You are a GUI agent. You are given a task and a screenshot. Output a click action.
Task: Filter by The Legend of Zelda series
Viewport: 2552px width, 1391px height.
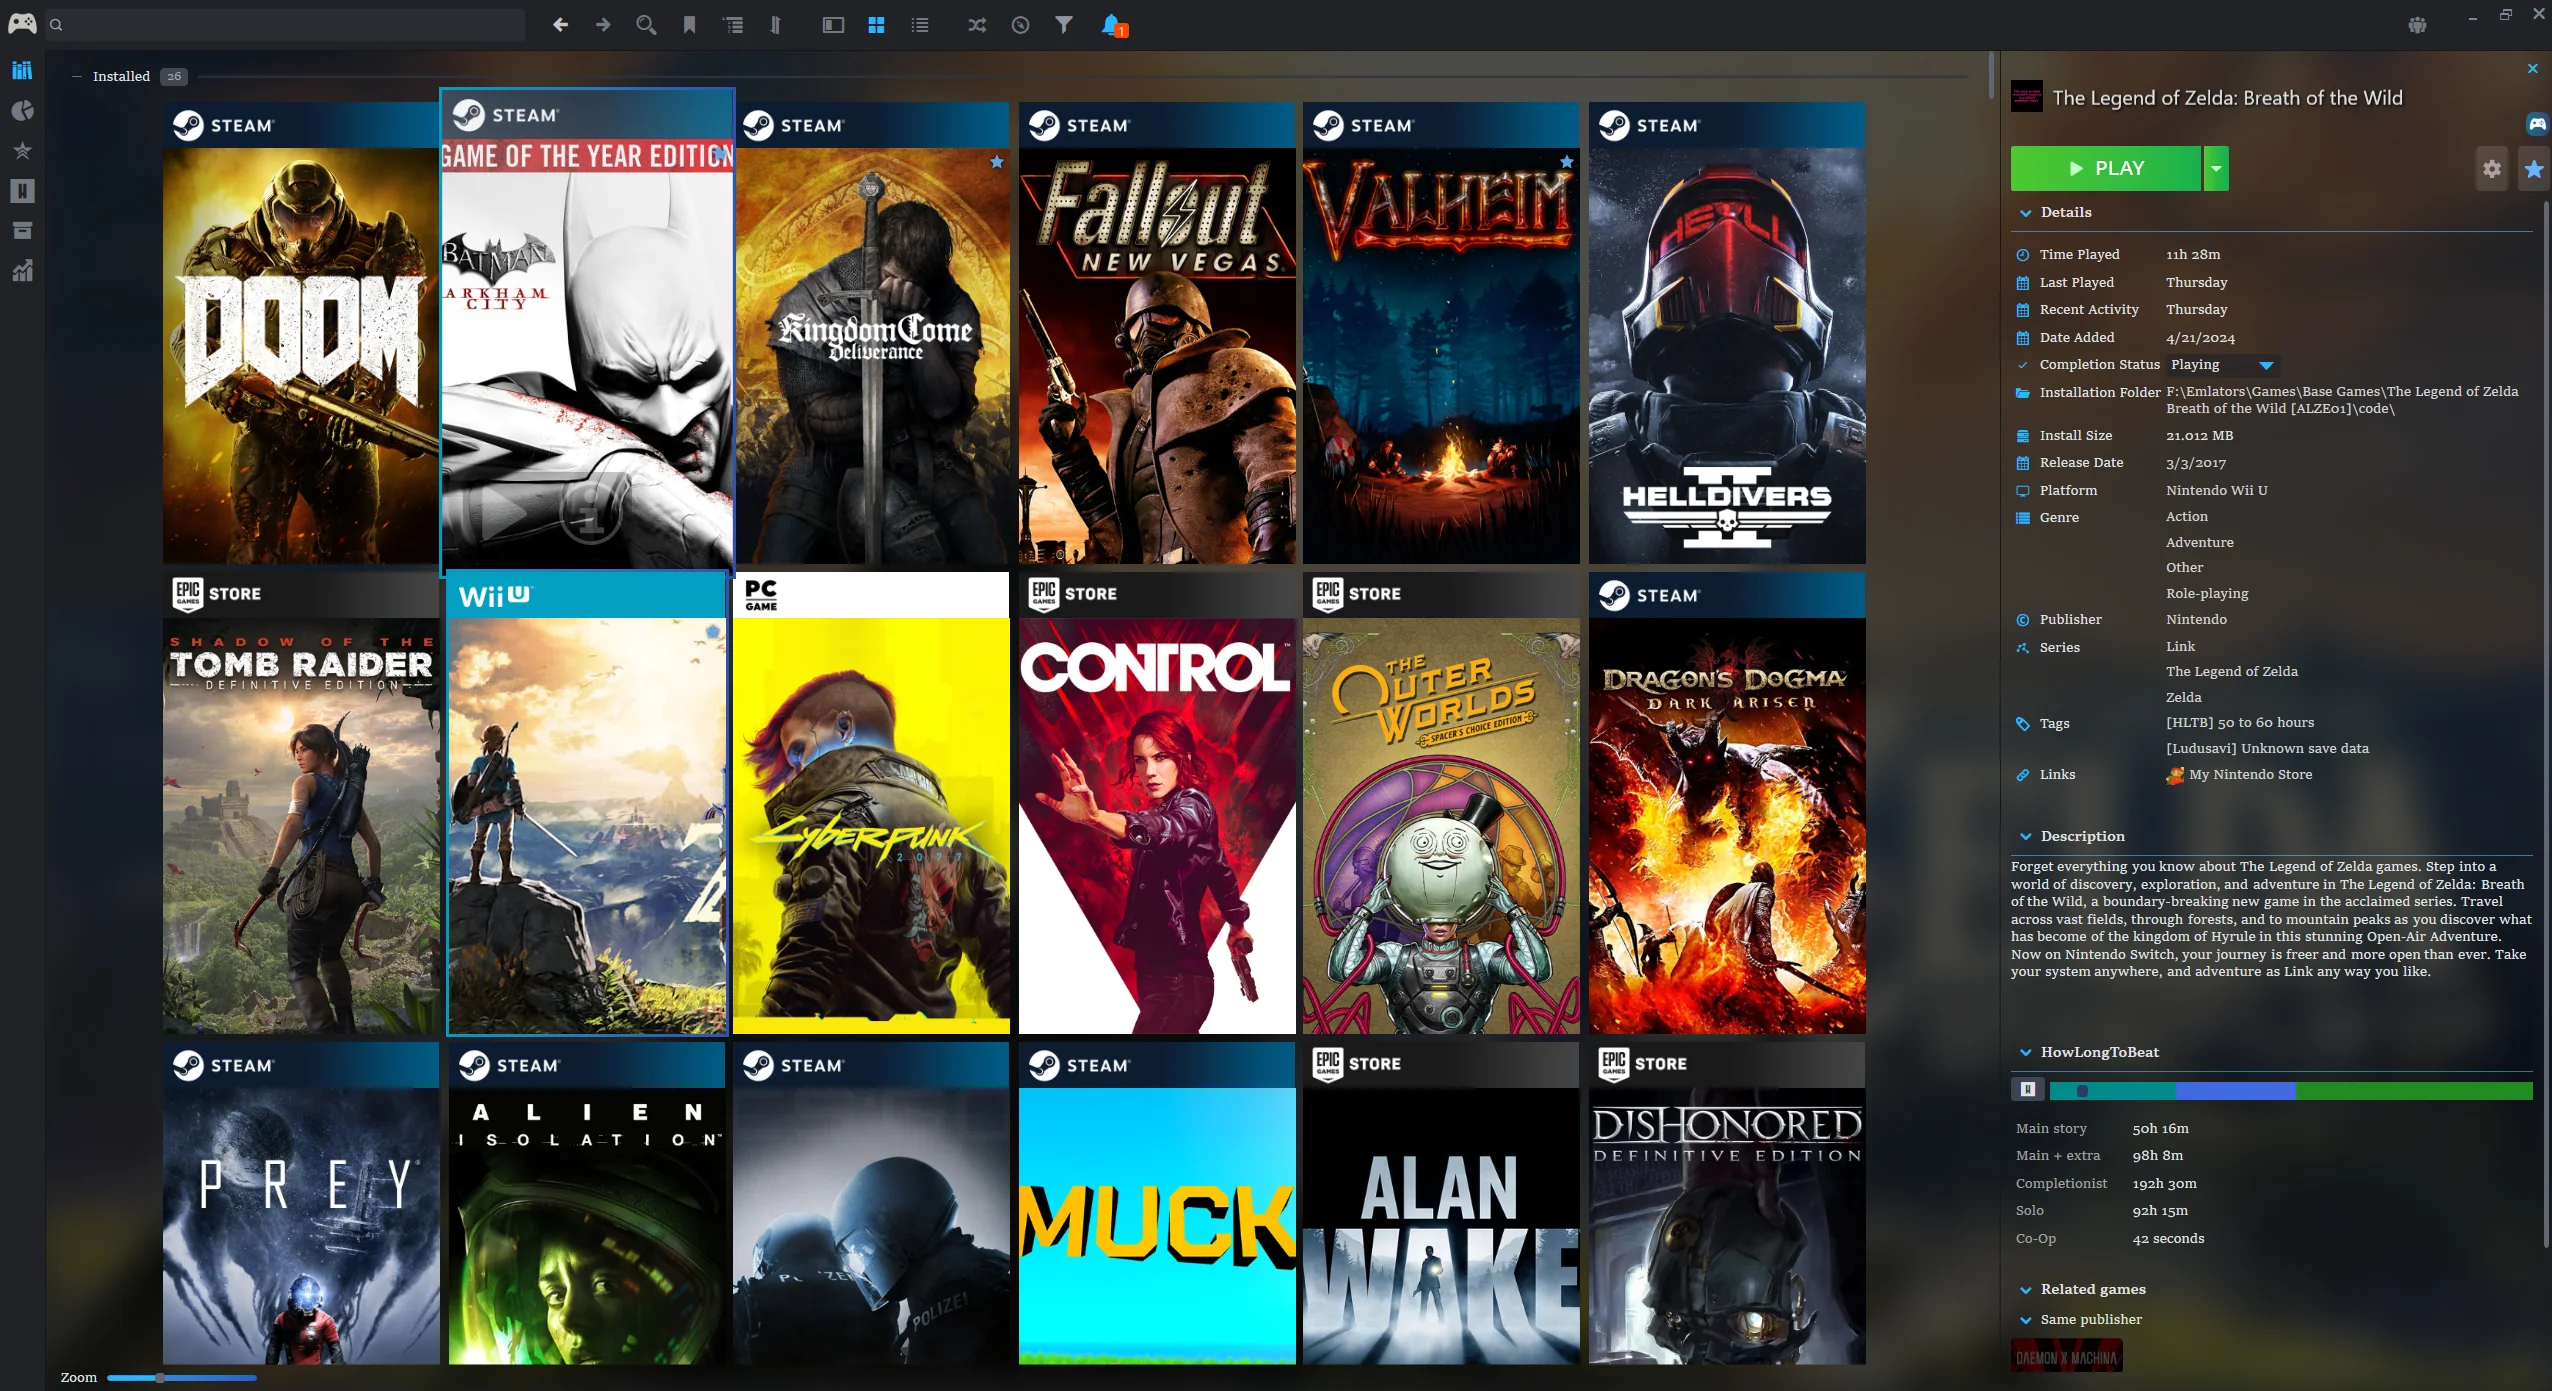coord(2231,671)
